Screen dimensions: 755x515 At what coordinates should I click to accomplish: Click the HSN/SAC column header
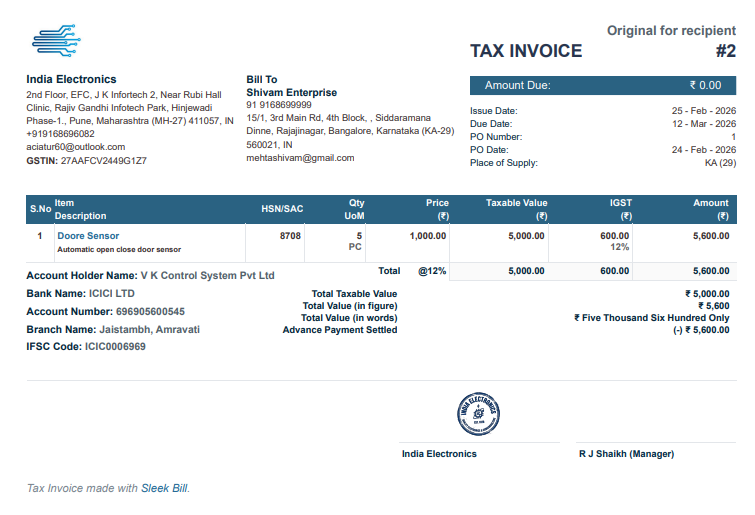pyautogui.click(x=282, y=209)
